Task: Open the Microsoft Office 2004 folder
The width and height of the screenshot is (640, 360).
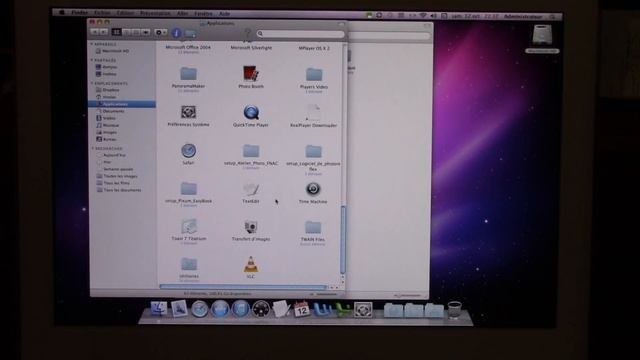Action: pos(188,47)
